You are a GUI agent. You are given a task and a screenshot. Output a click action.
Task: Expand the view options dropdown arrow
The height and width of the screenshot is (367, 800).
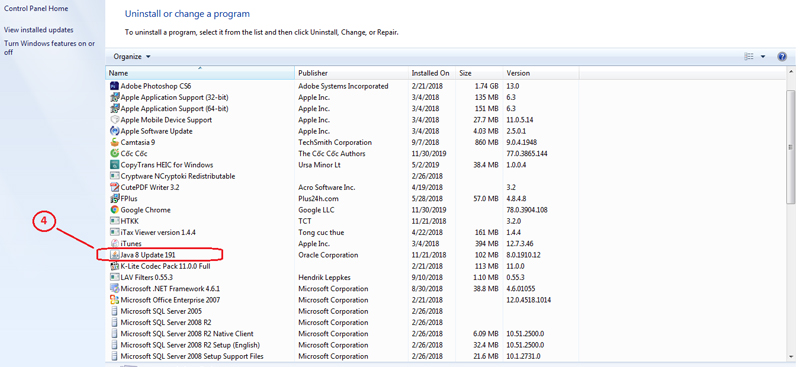click(x=763, y=57)
